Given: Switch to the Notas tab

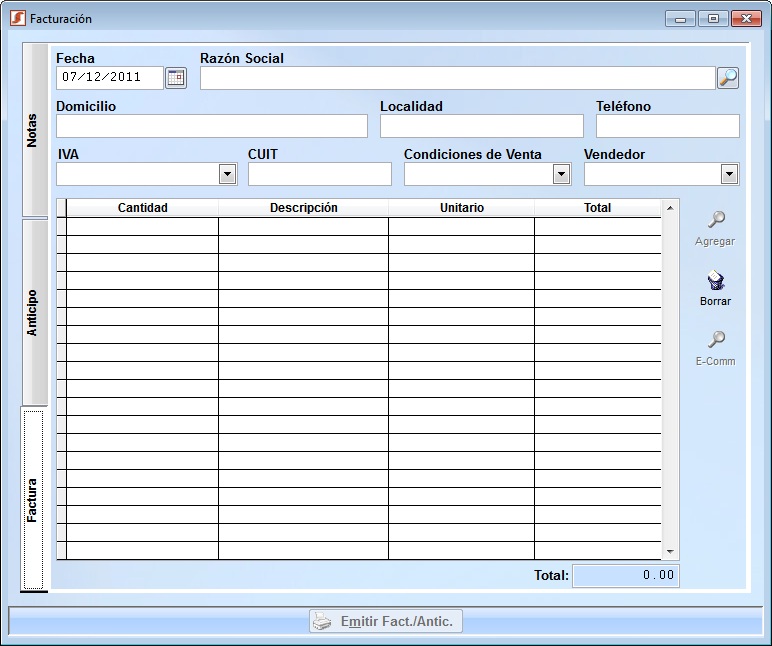Looking at the screenshot, I should 34,130.
